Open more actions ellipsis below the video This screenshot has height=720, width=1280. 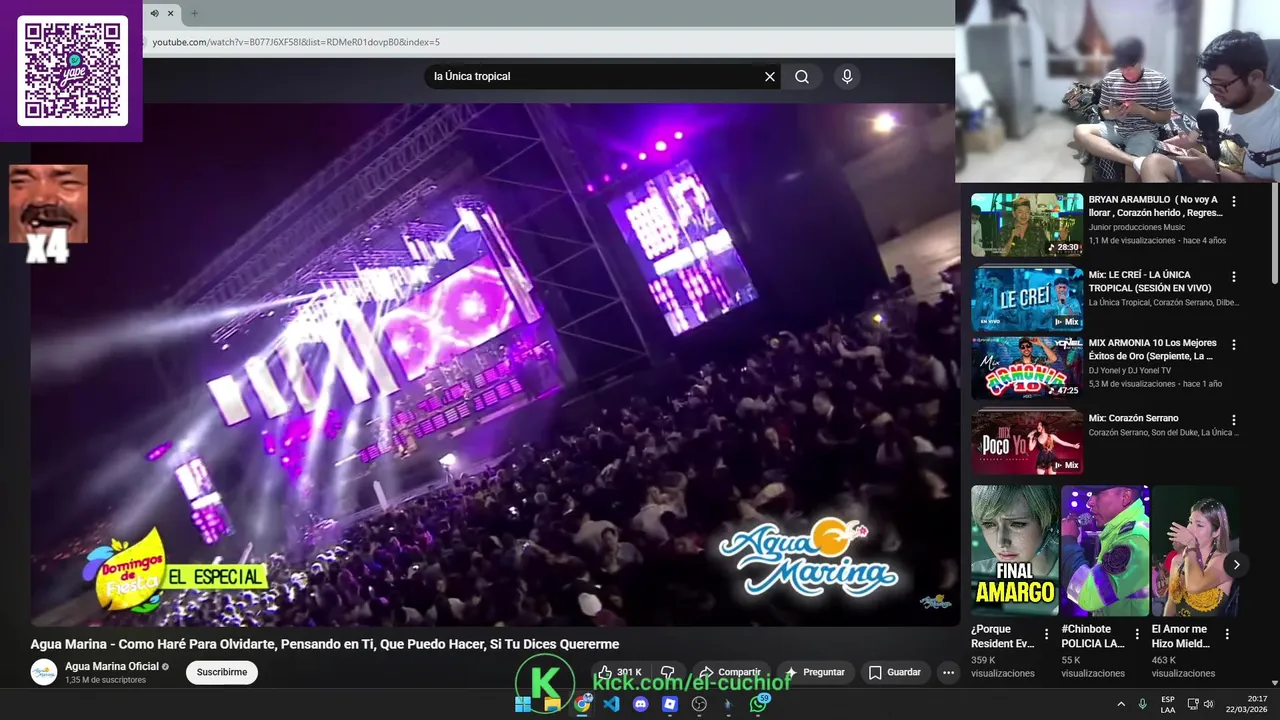pos(948,673)
